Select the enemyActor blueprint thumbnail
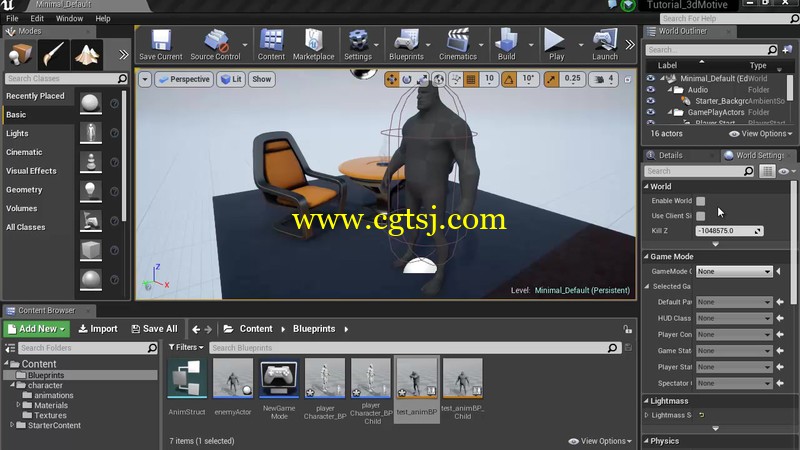 pyautogui.click(x=233, y=378)
